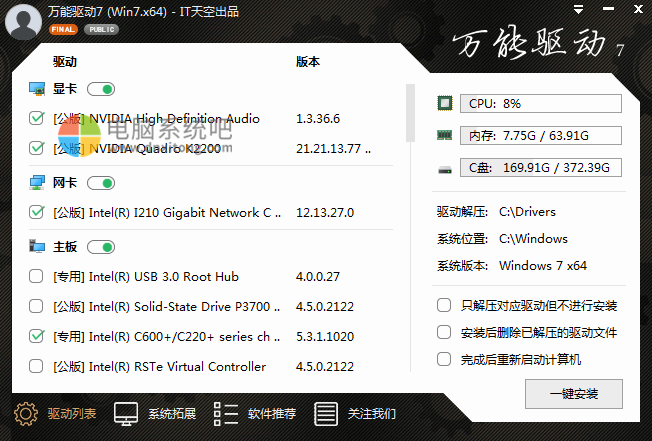Image resolution: width=652 pixels, height=441 pixels.
Task: Minimize the 万能驱动7 window
Action: click(x=608, y=9)
